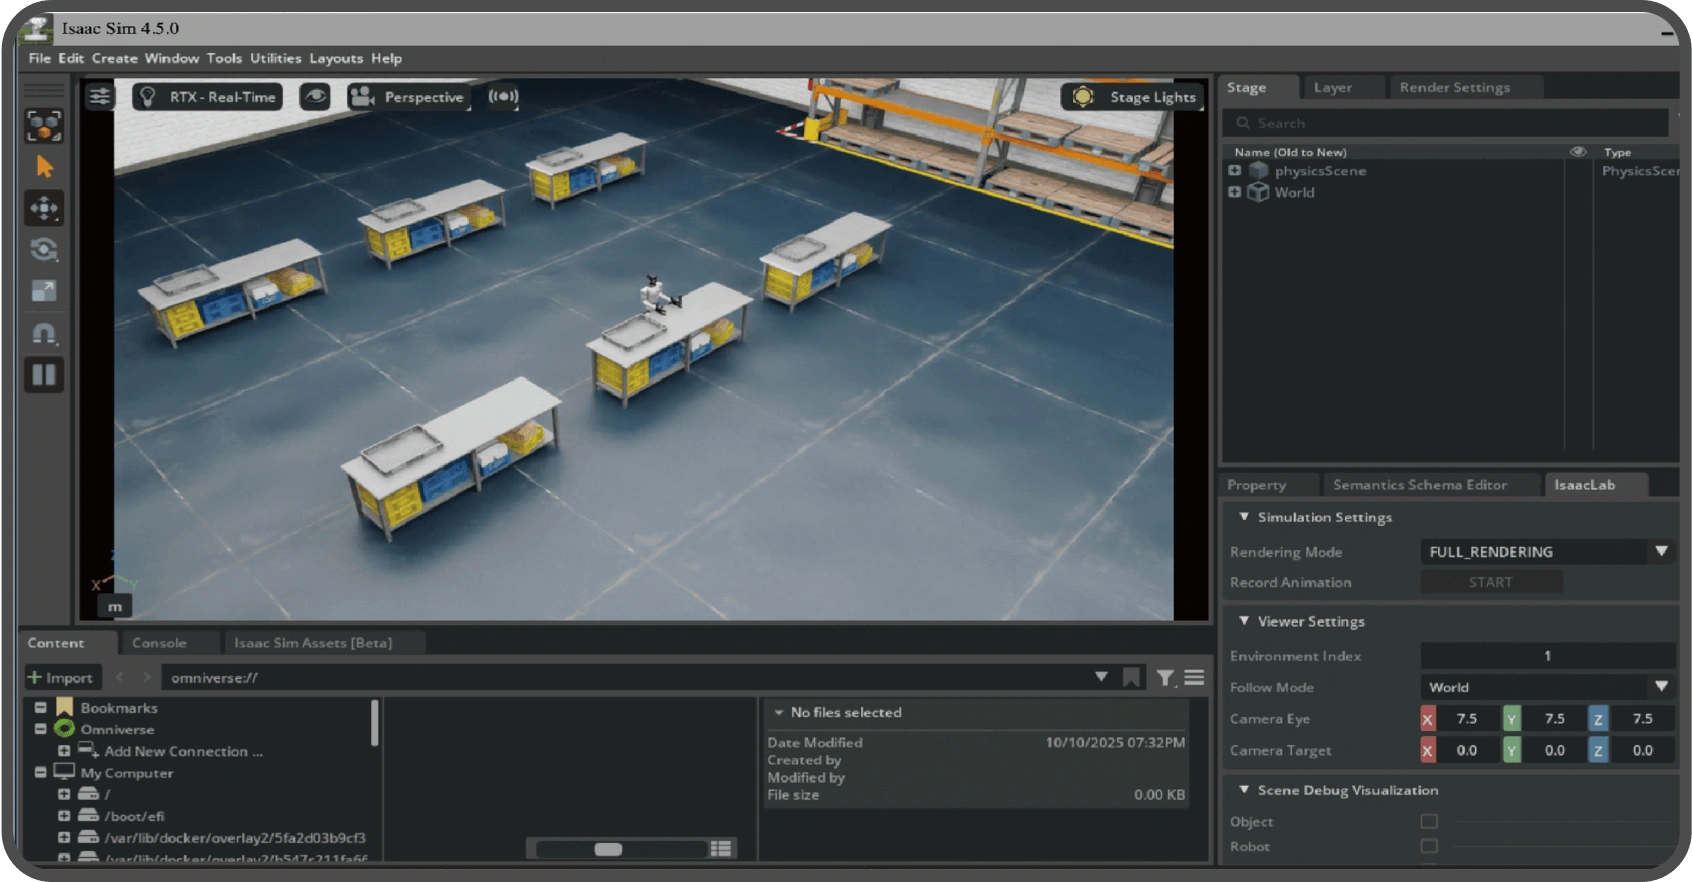The image size is (1692, 882).
Task: Open viewport settings sliders icon
Action: coord(99,97)
